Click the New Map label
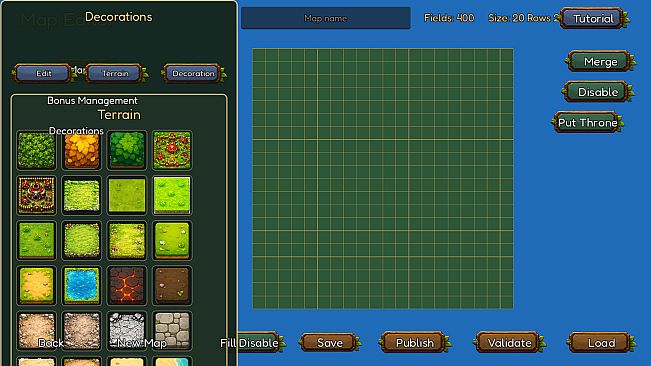 coord(142,343)
